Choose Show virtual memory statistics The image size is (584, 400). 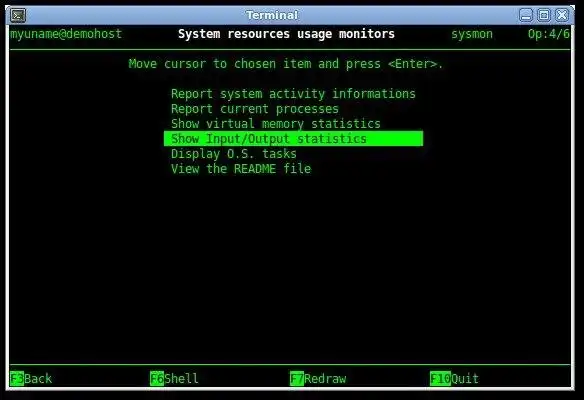point(276,124)
